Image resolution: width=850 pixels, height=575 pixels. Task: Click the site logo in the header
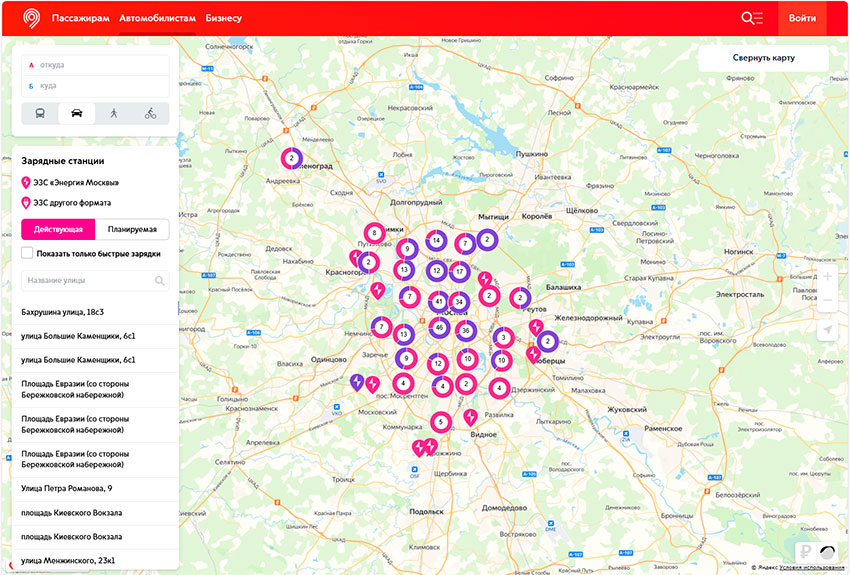point(32,18)
